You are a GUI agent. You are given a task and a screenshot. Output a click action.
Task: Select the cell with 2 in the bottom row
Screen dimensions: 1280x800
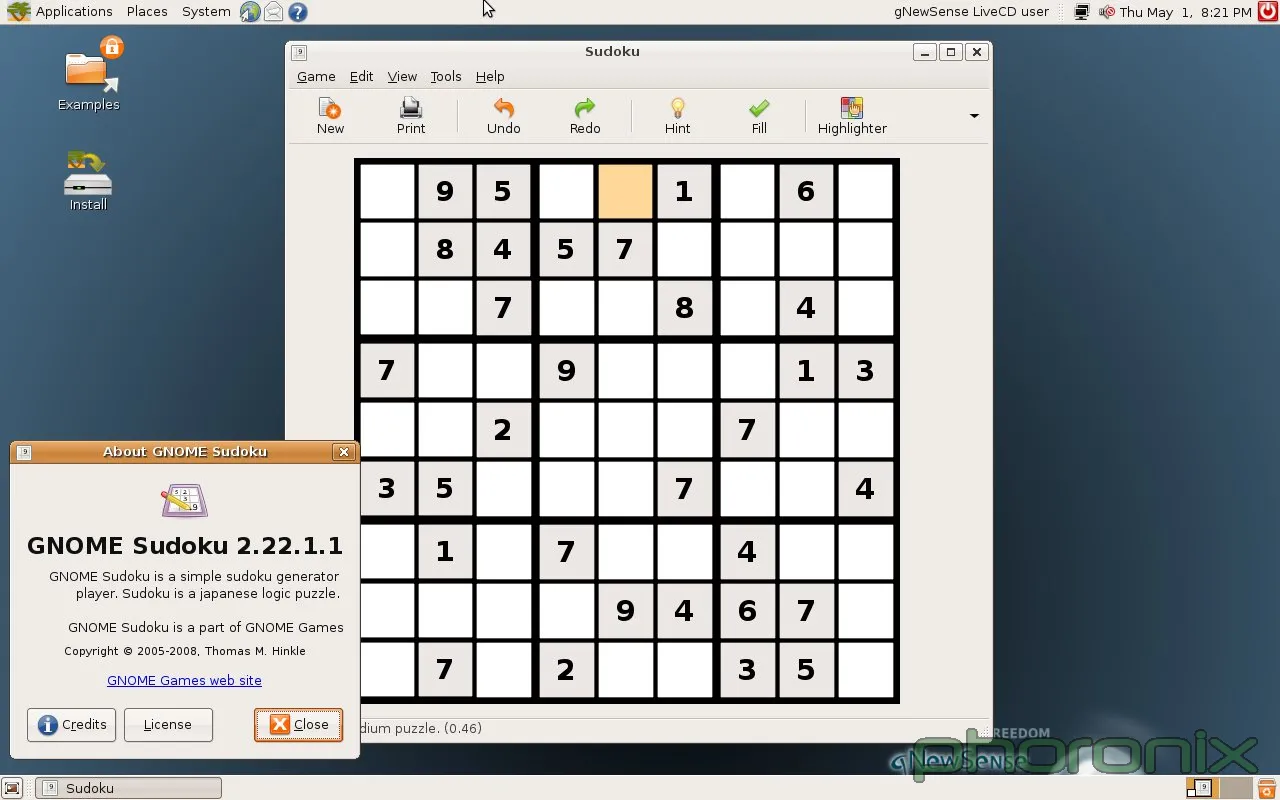pos(566,669)
